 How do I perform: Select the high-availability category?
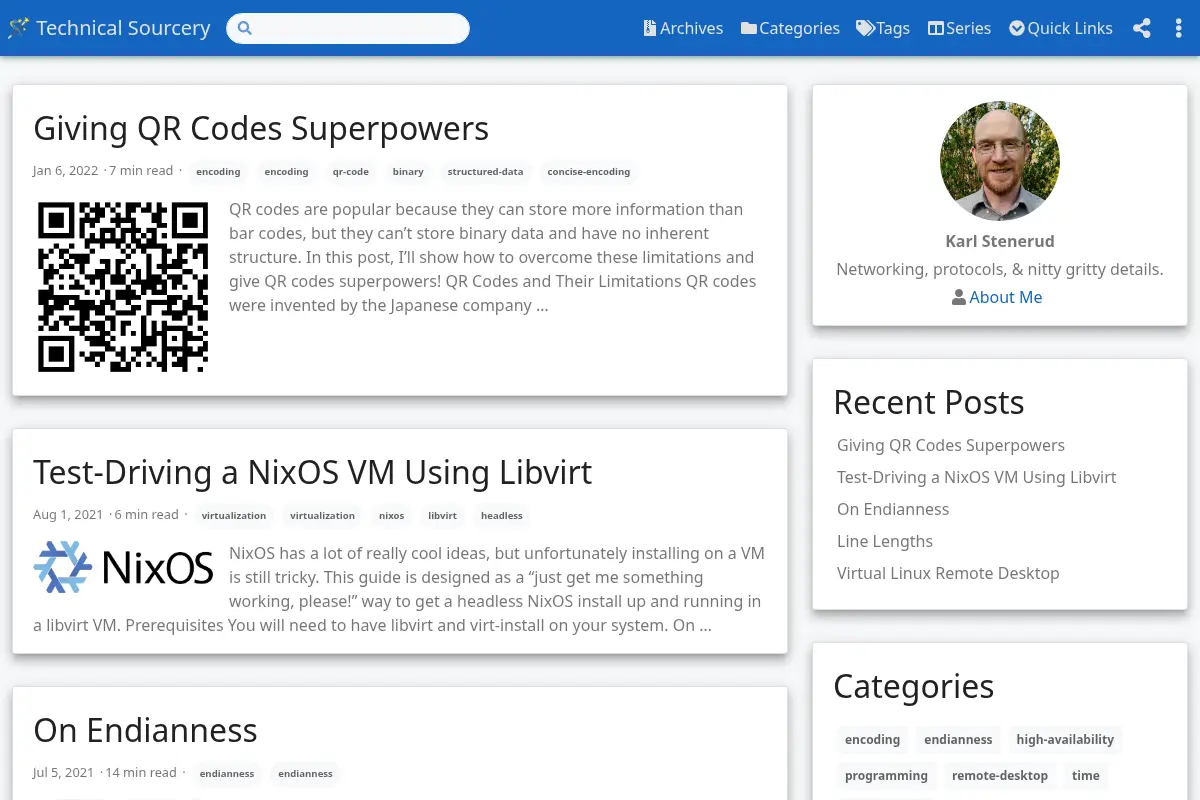tap(1065, 740)
